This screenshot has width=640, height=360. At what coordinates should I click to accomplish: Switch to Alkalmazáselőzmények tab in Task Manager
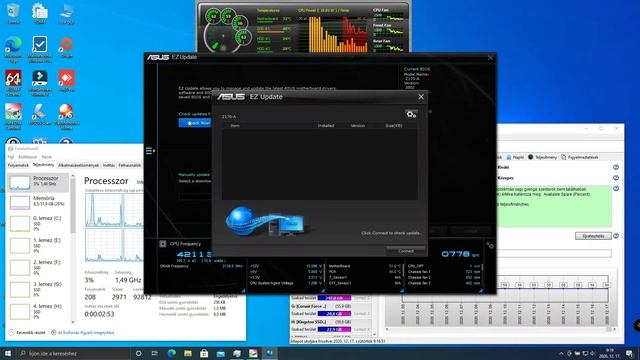coord(78,165)
